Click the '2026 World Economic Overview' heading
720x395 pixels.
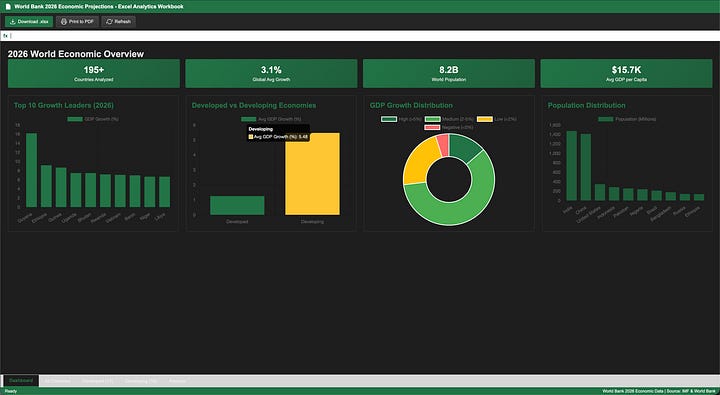coord(76,54)
